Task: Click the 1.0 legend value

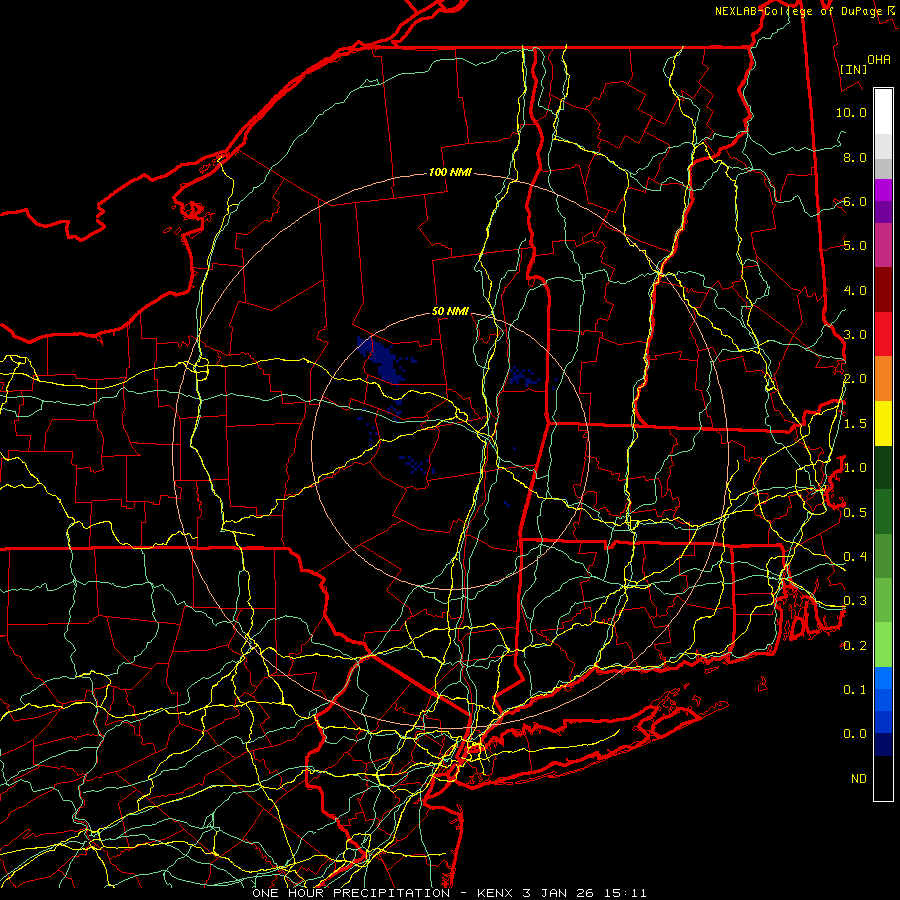Action: [x=855, y=468]
